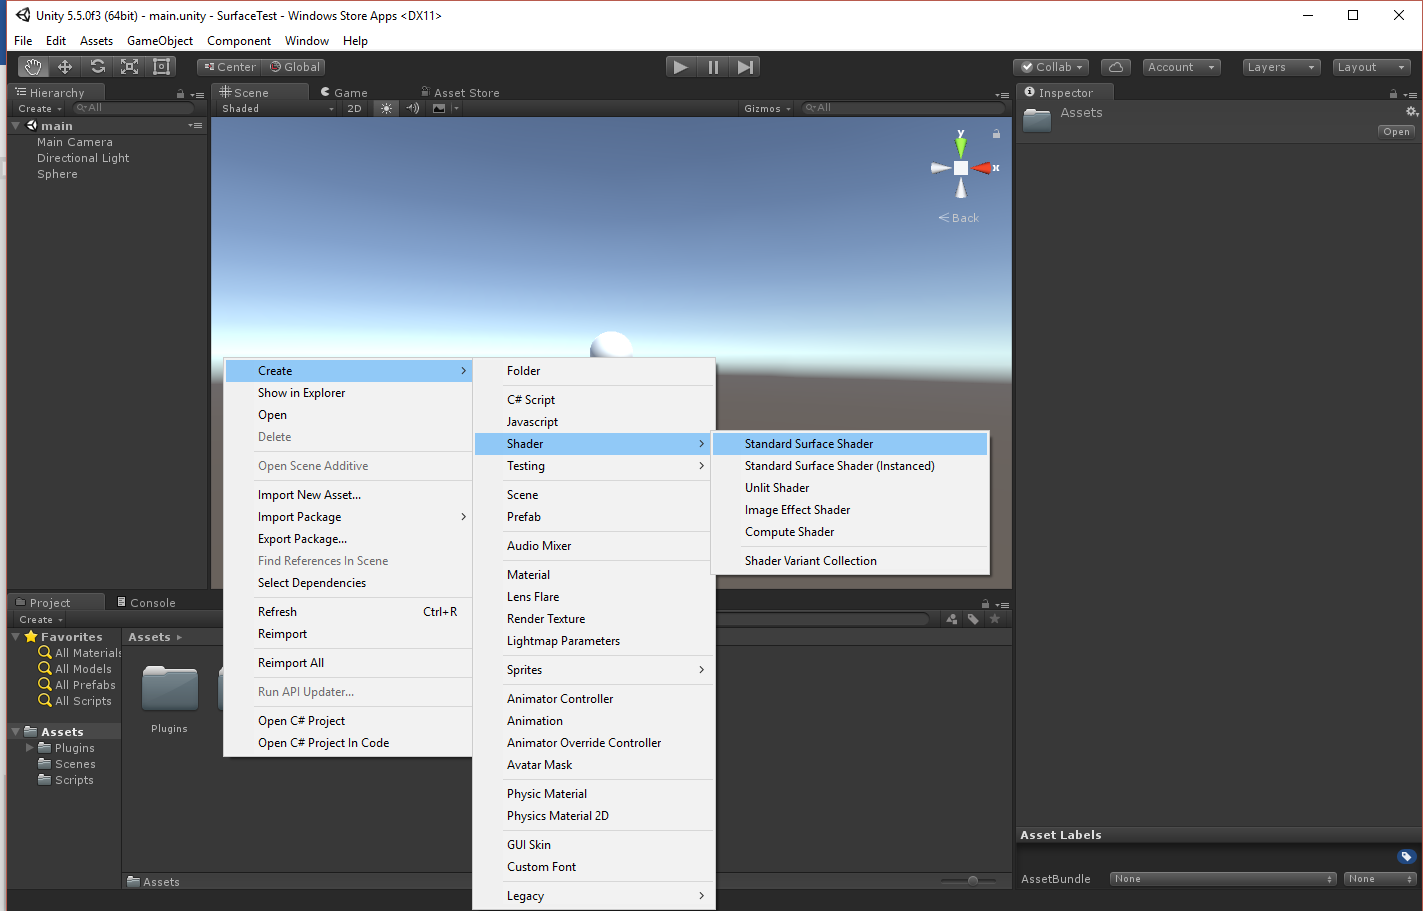Expand the Plugins folder in tree

30,748
